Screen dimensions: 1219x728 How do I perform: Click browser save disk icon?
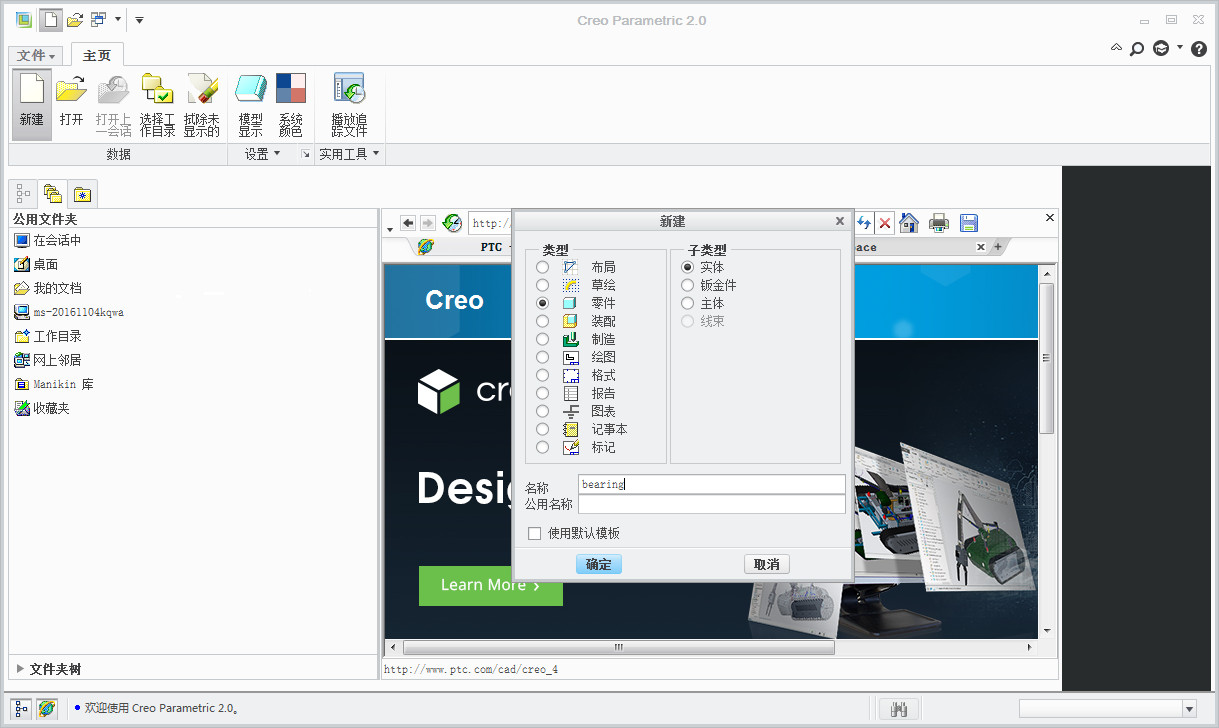point(969,223)
